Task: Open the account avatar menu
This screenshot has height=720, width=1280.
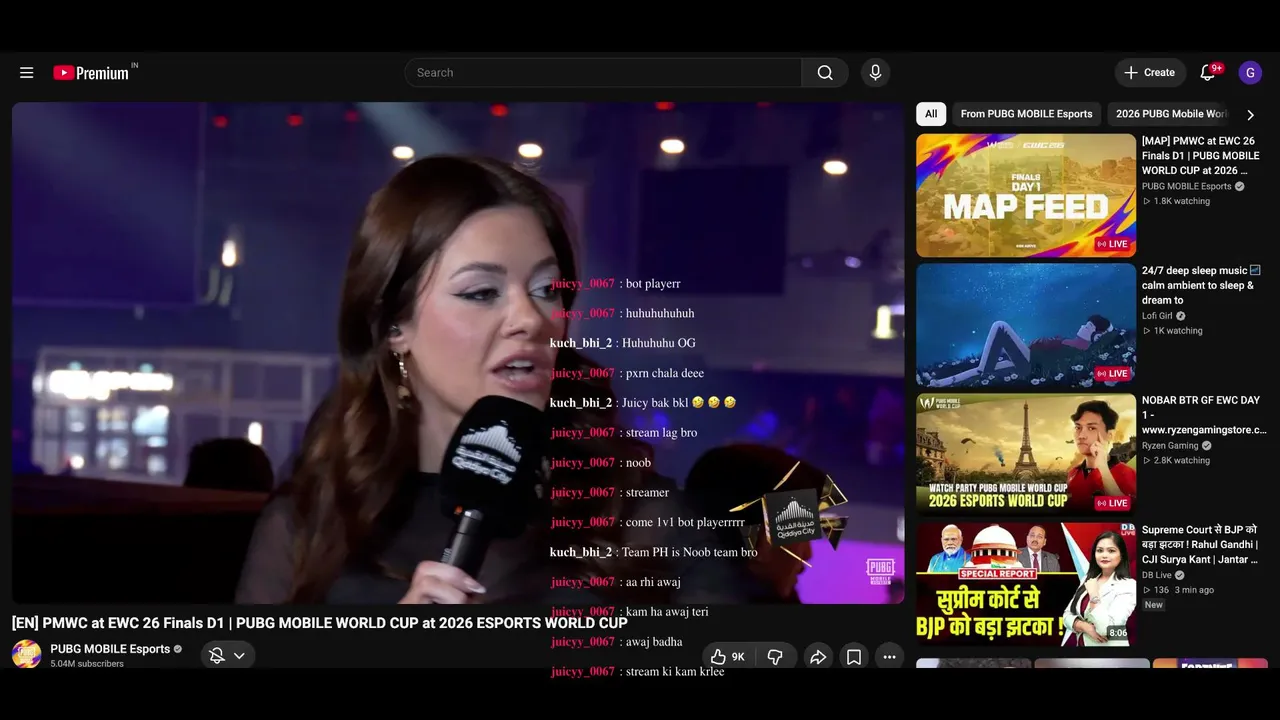Action: coord(1250,73)
